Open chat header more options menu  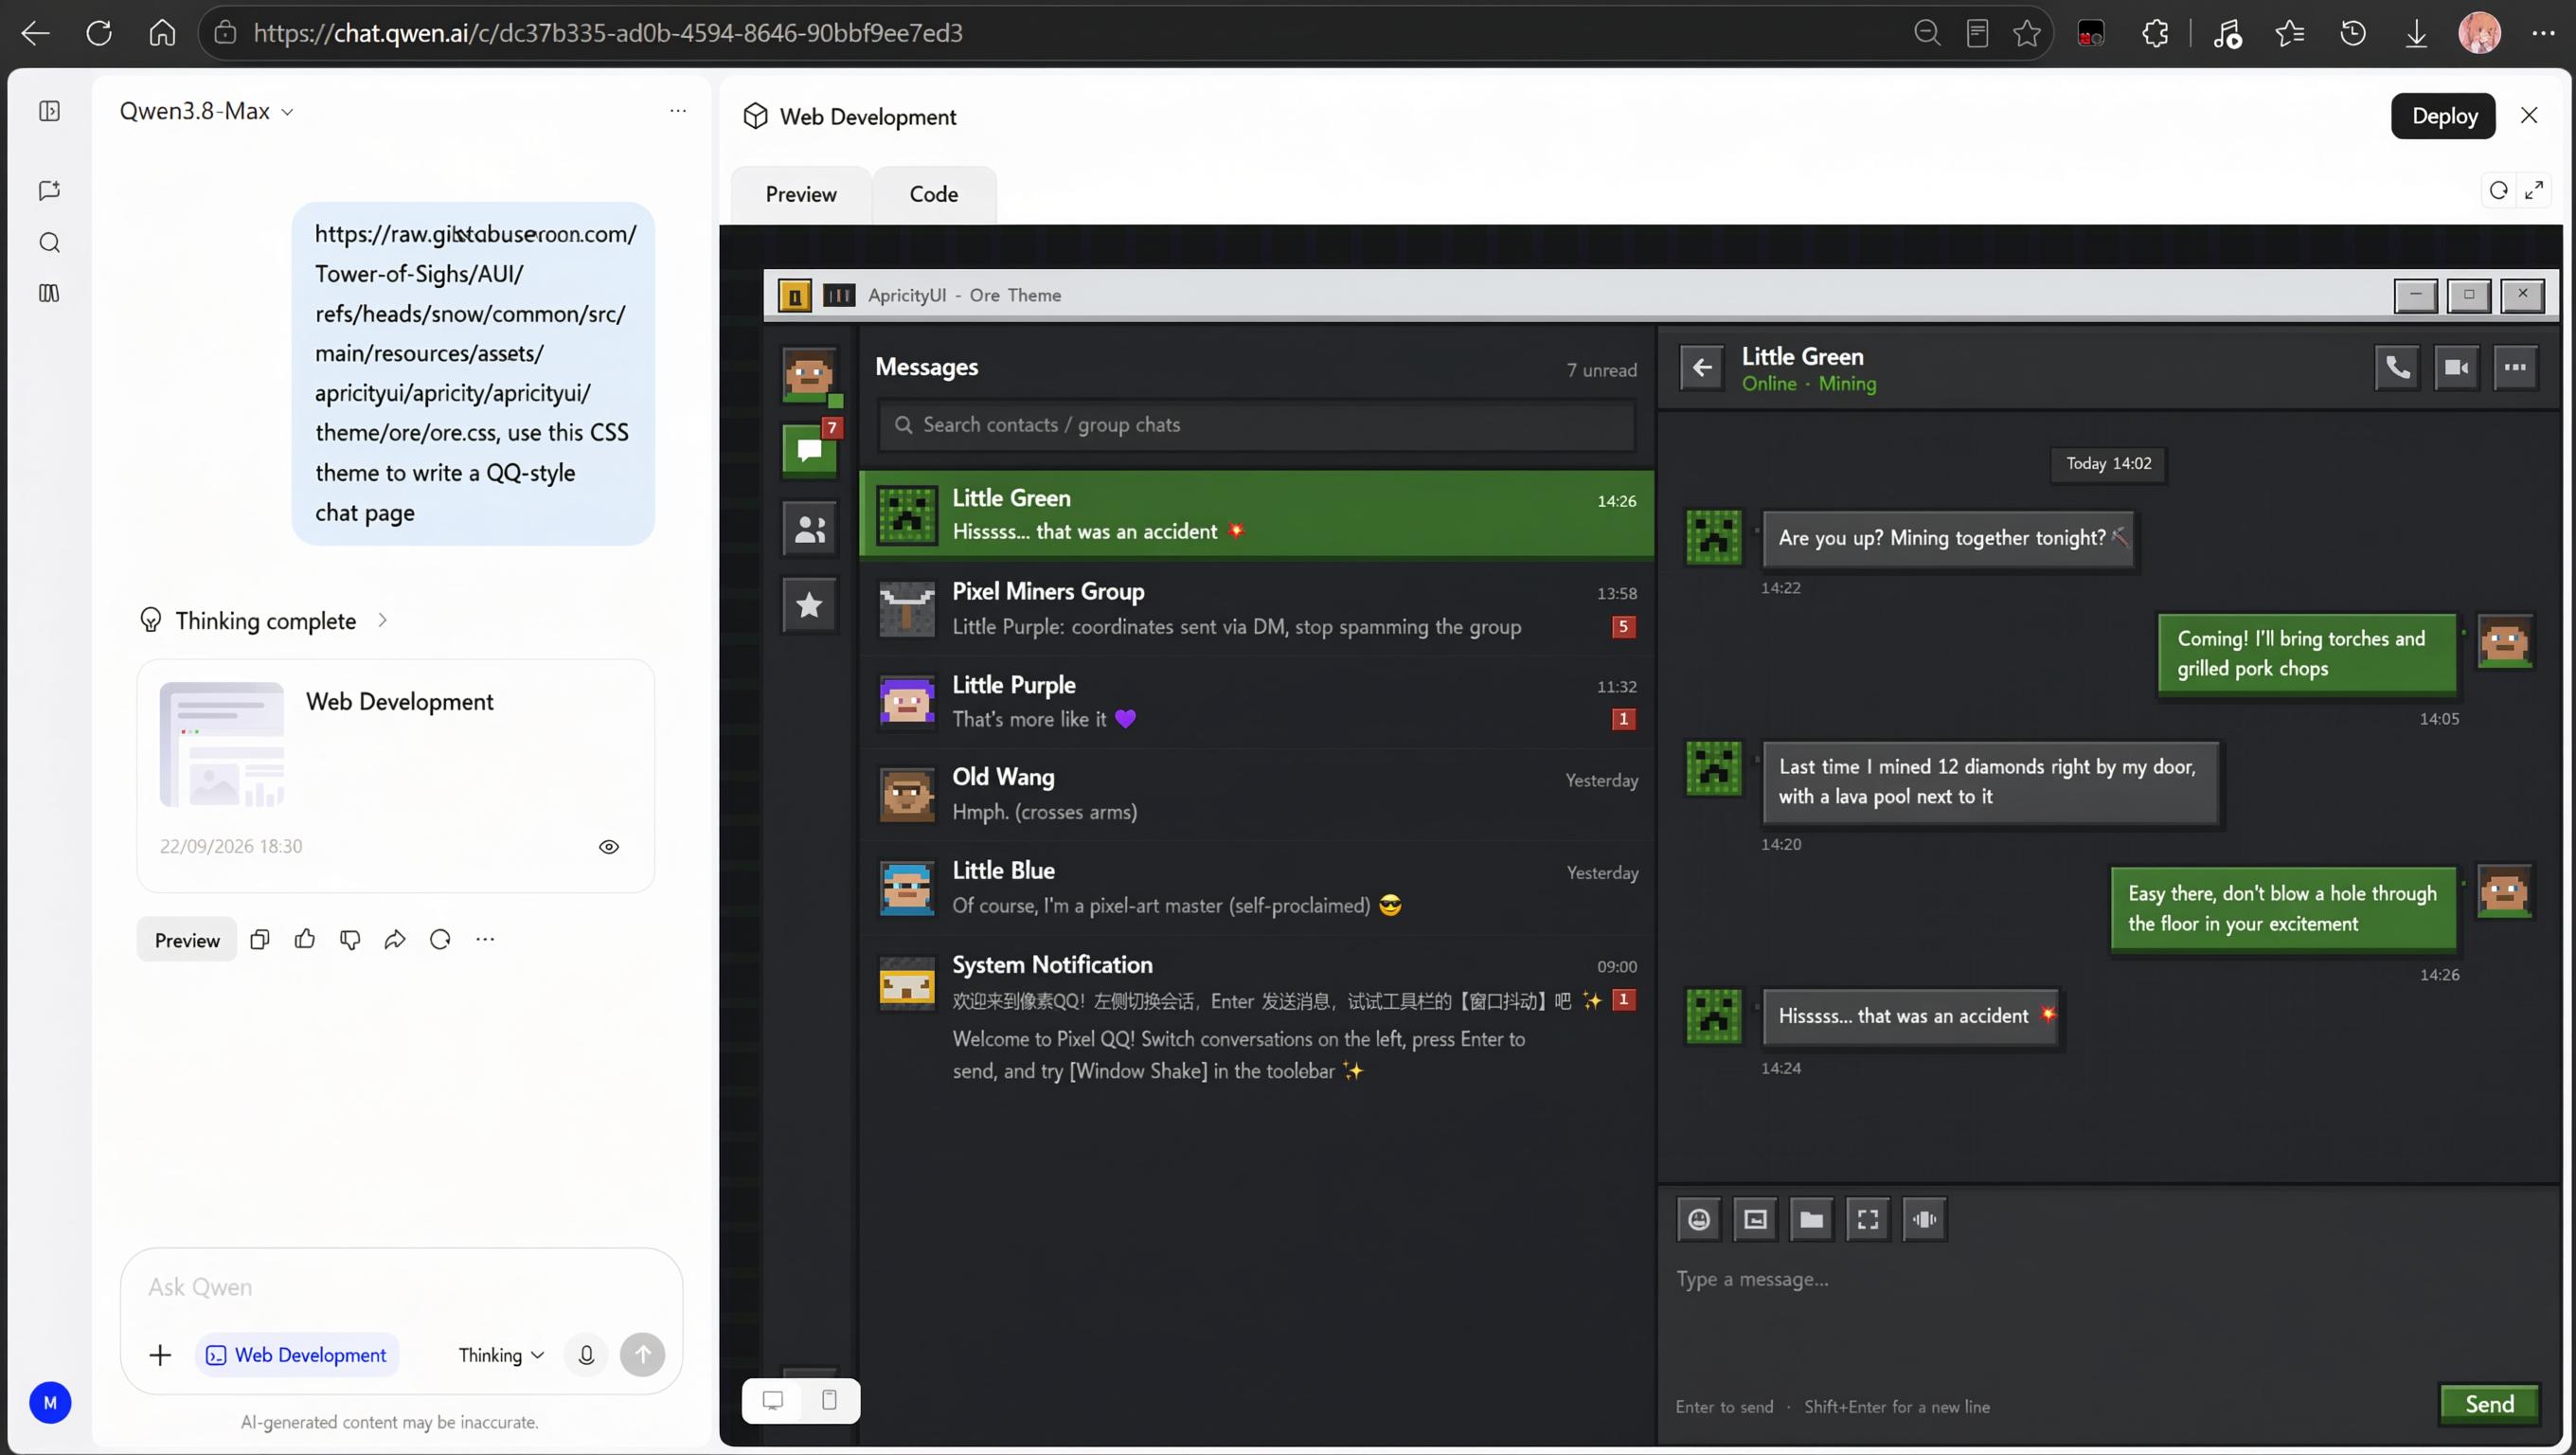2515,368
